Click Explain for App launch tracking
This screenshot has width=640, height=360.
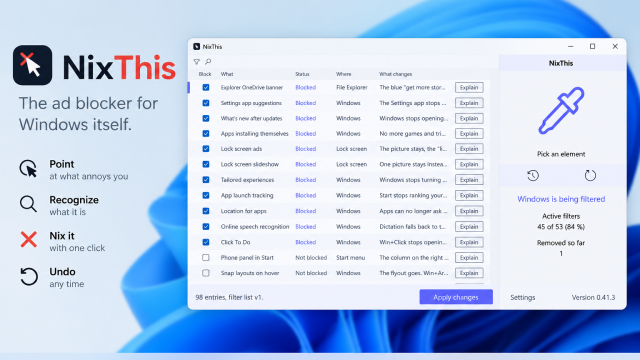(x=469, y=195)
